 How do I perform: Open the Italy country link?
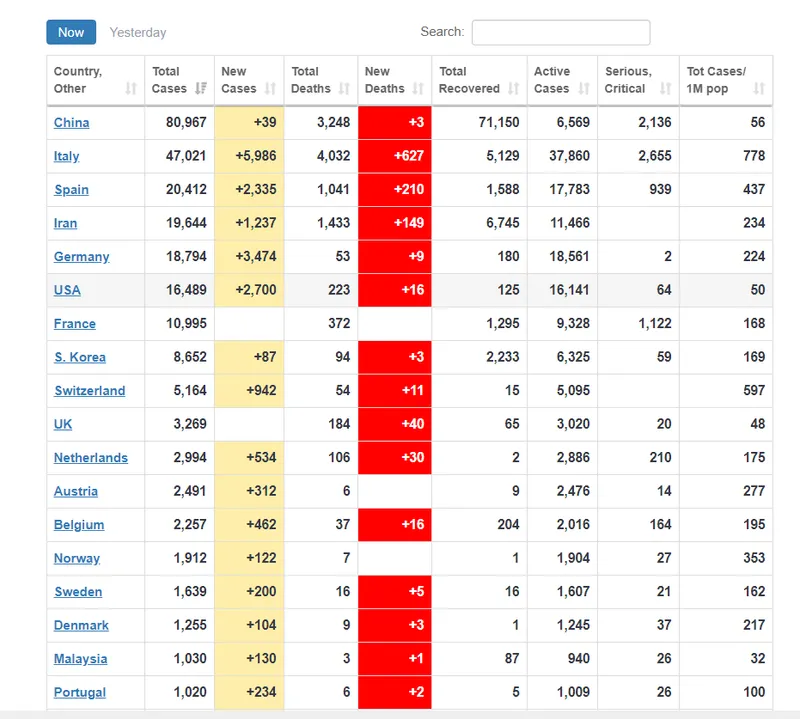click(66, 156)
